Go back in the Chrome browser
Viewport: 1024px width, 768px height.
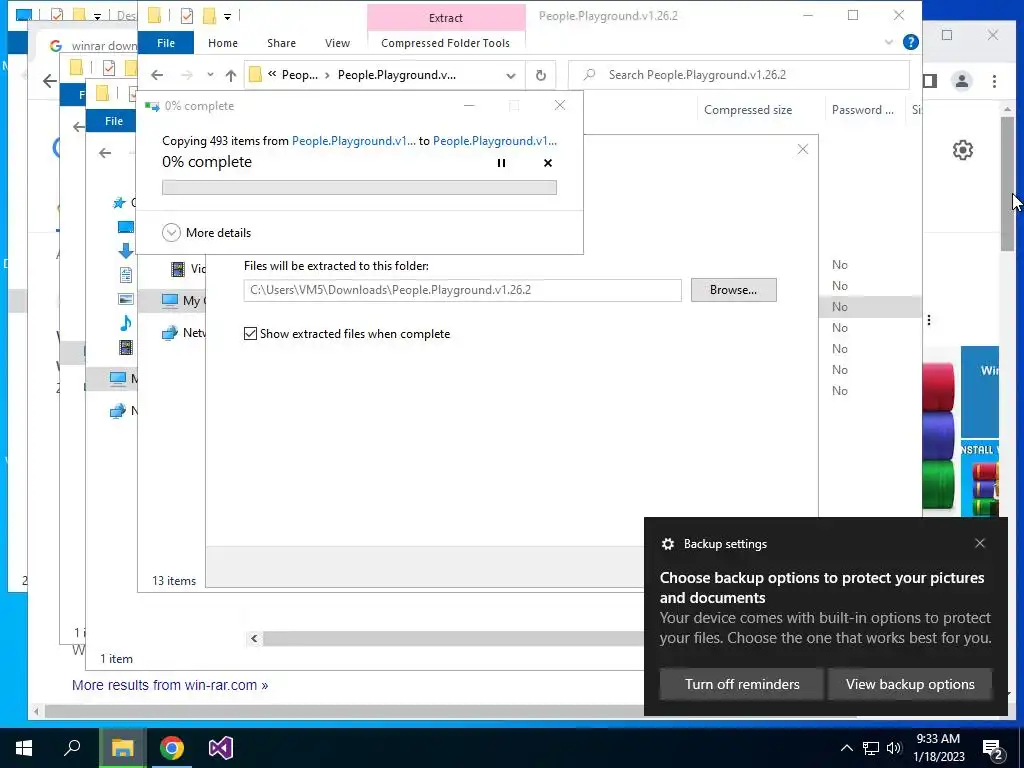pos(50,81)
